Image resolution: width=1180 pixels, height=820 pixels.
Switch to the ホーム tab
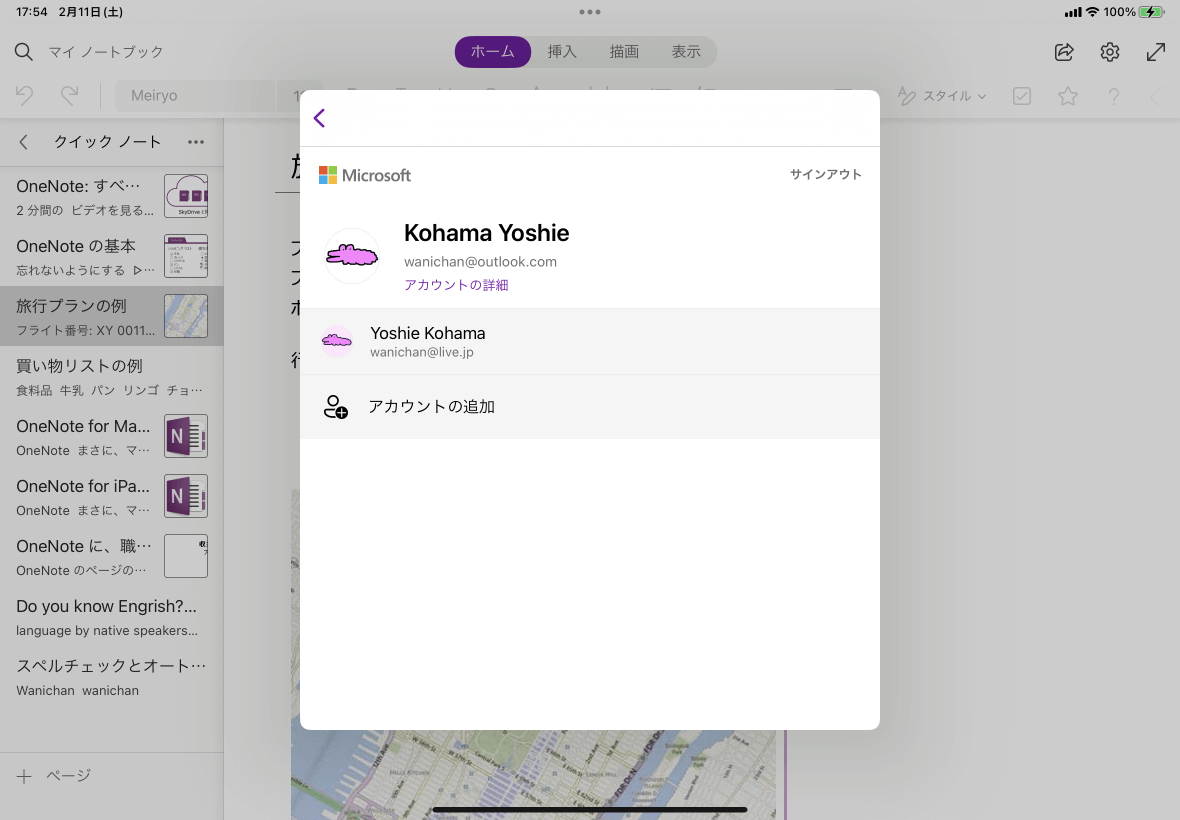point(493,52)
